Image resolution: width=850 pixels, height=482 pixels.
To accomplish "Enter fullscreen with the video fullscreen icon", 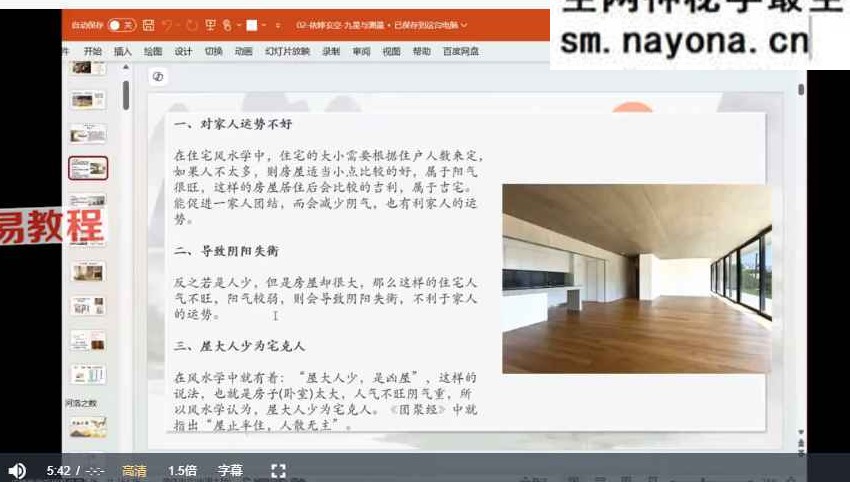I will coord(278,471).
